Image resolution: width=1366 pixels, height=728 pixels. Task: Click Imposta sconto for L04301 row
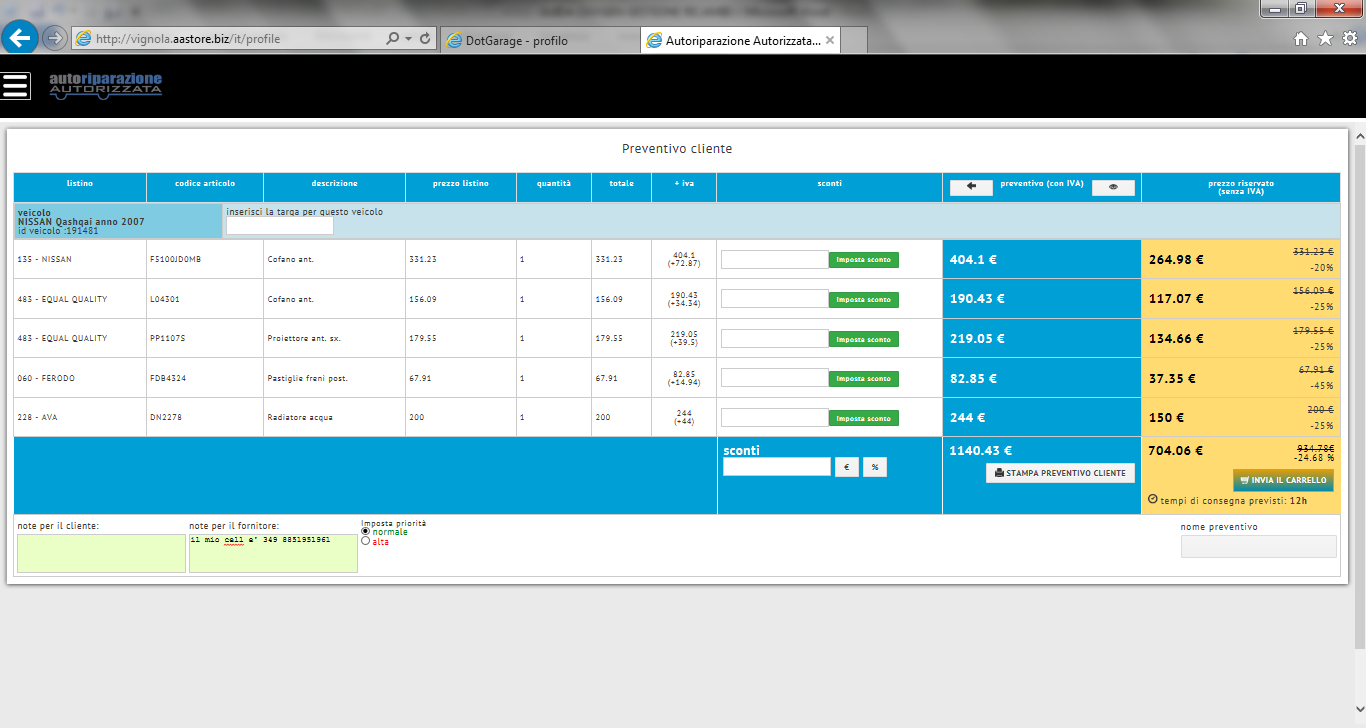click(x=864, y=300)
